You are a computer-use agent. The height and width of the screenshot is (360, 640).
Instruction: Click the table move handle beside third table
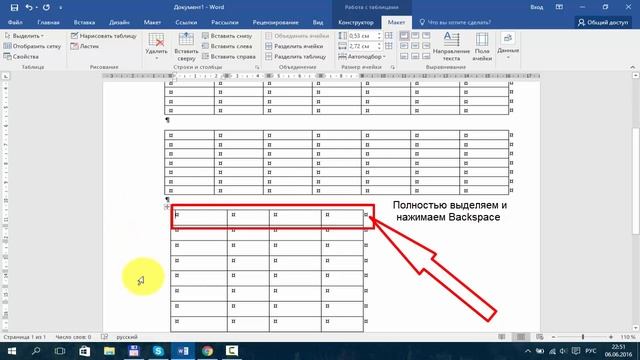(x=167, y=207)
